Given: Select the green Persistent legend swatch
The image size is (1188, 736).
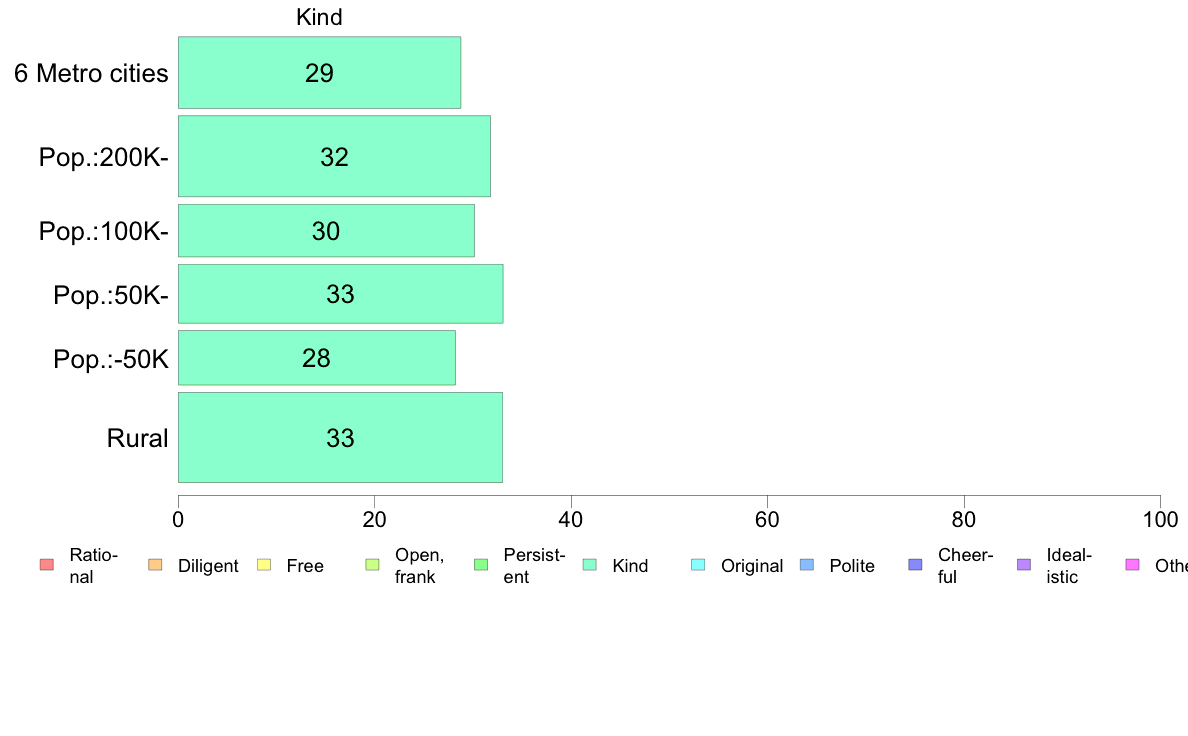Looking at the screenshot, I should (481, 565).
